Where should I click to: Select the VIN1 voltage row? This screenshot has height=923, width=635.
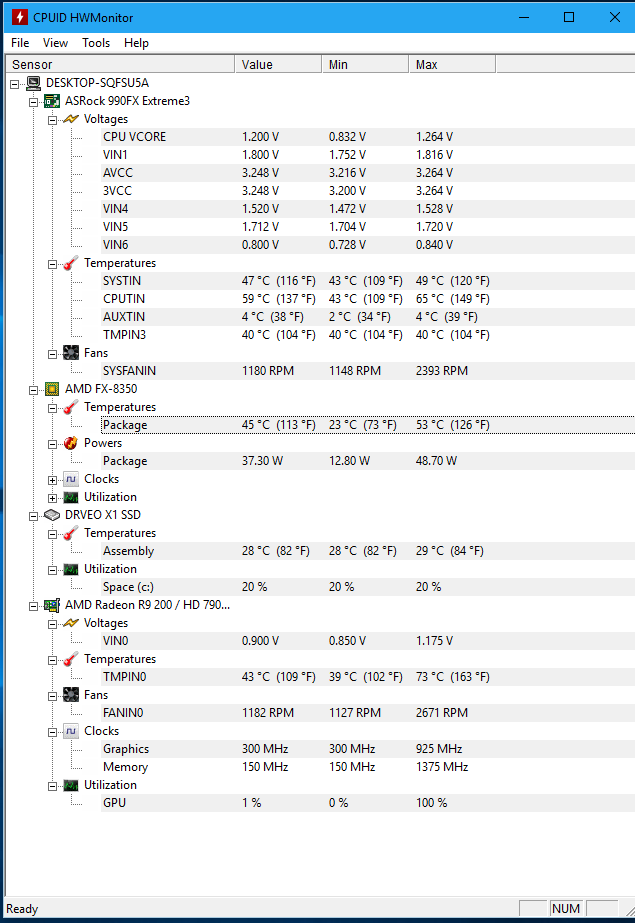pos(368,155)
